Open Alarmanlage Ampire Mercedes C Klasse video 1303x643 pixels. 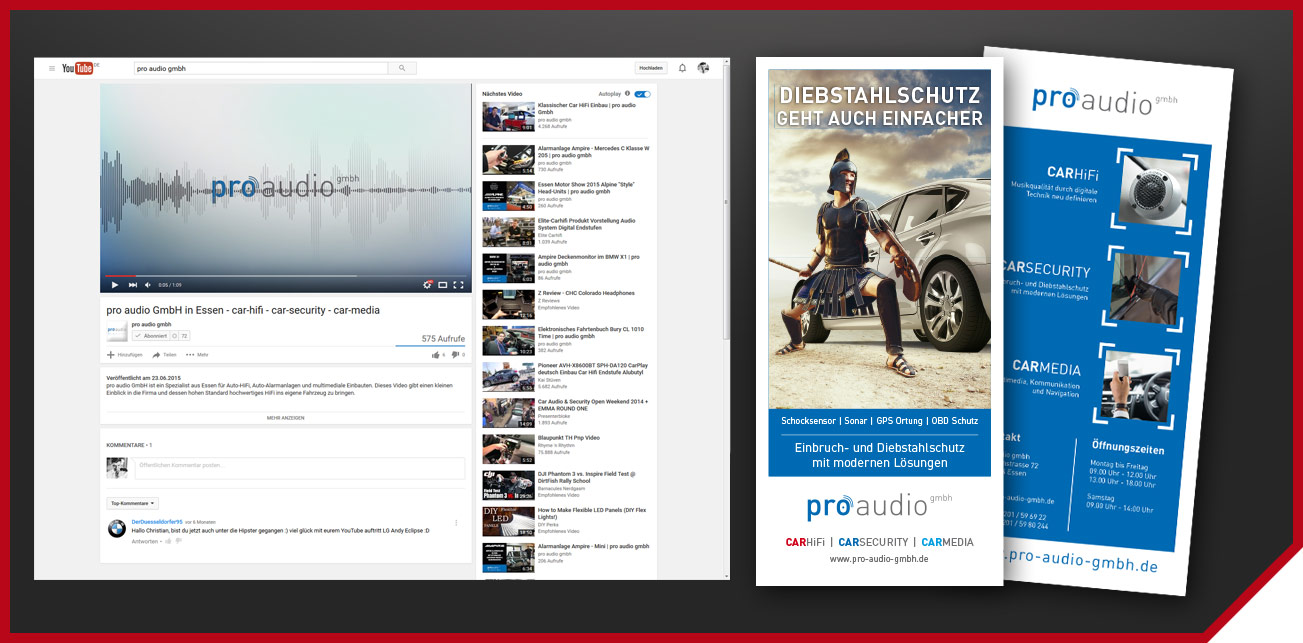click(x=565, y=160)
